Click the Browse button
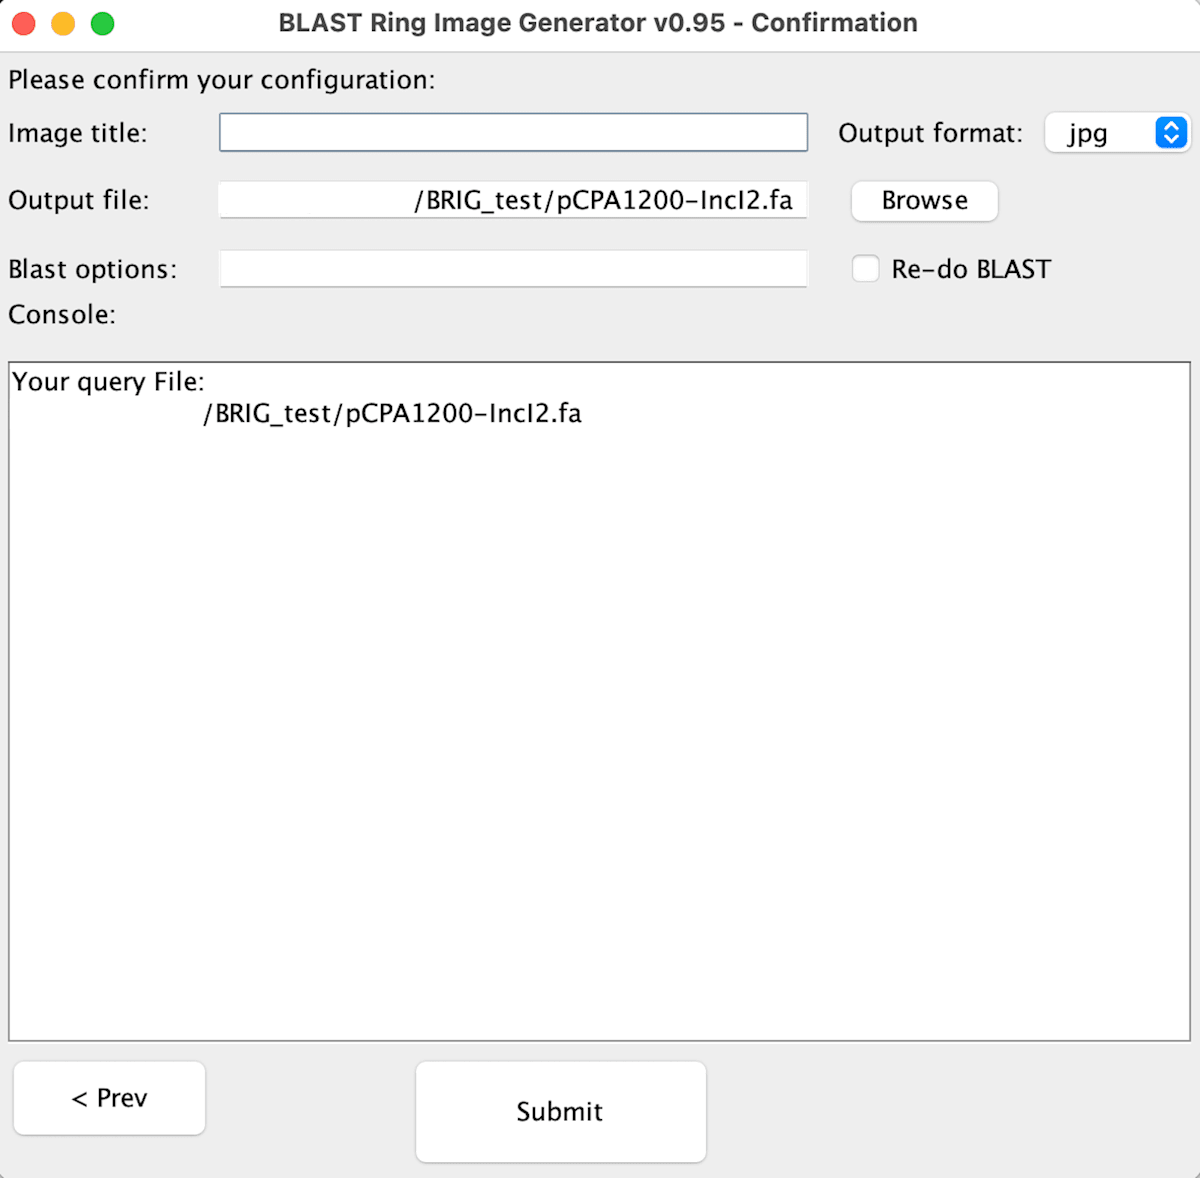The width and height of the screenshot is (1200, 1178). tap(924, 200)
